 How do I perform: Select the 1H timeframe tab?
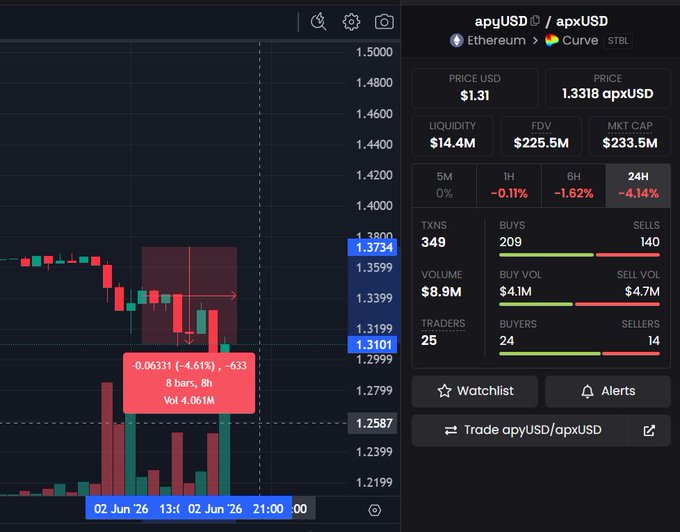[509, 185]
